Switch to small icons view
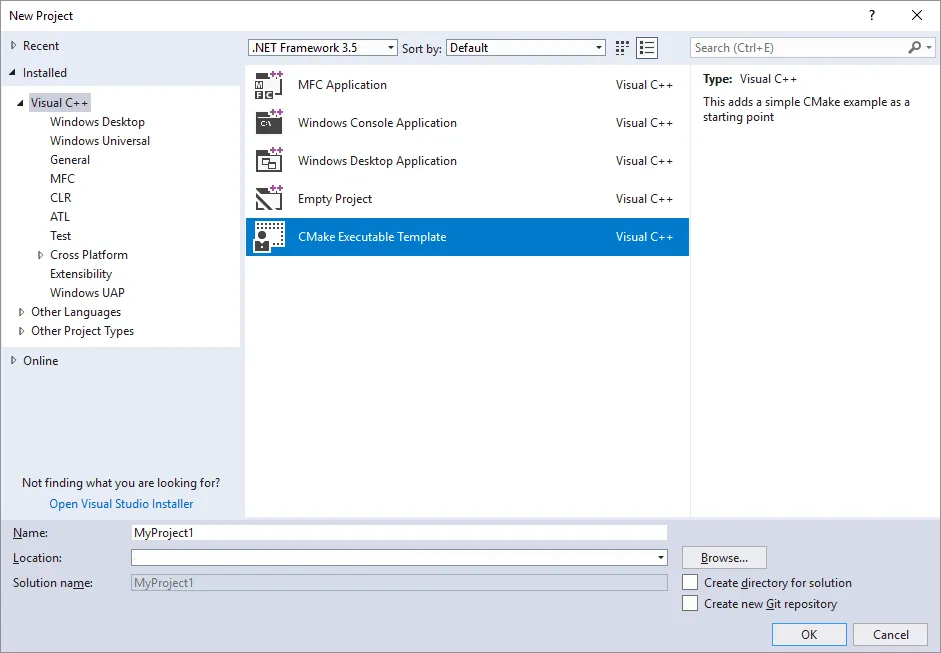 (622, 48)
